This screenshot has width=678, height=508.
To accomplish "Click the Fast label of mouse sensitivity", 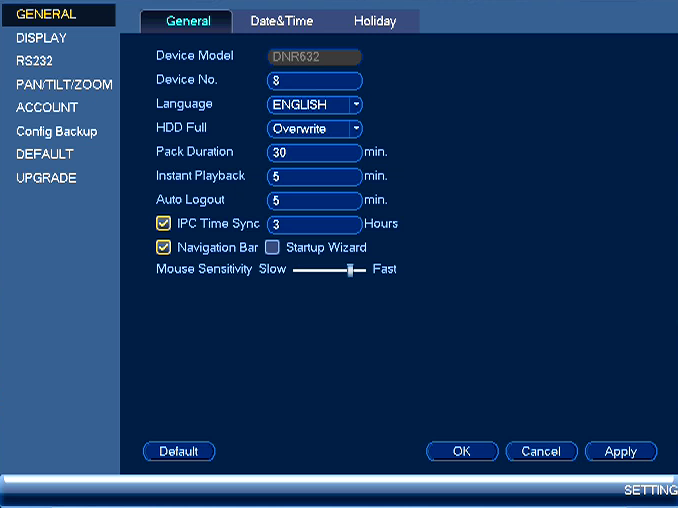I will 384,269.
